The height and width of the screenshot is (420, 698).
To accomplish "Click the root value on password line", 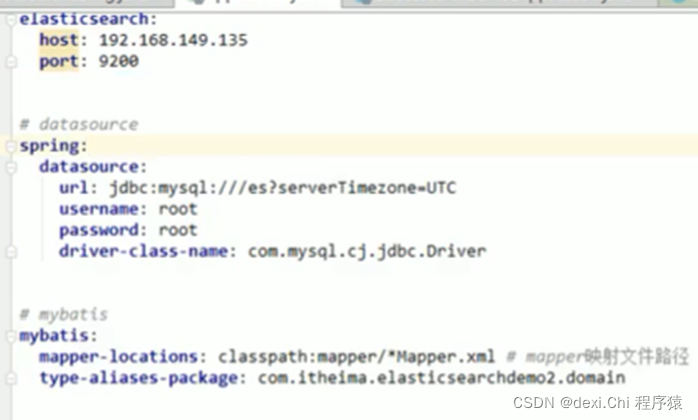I will click(x=178, y=231).
